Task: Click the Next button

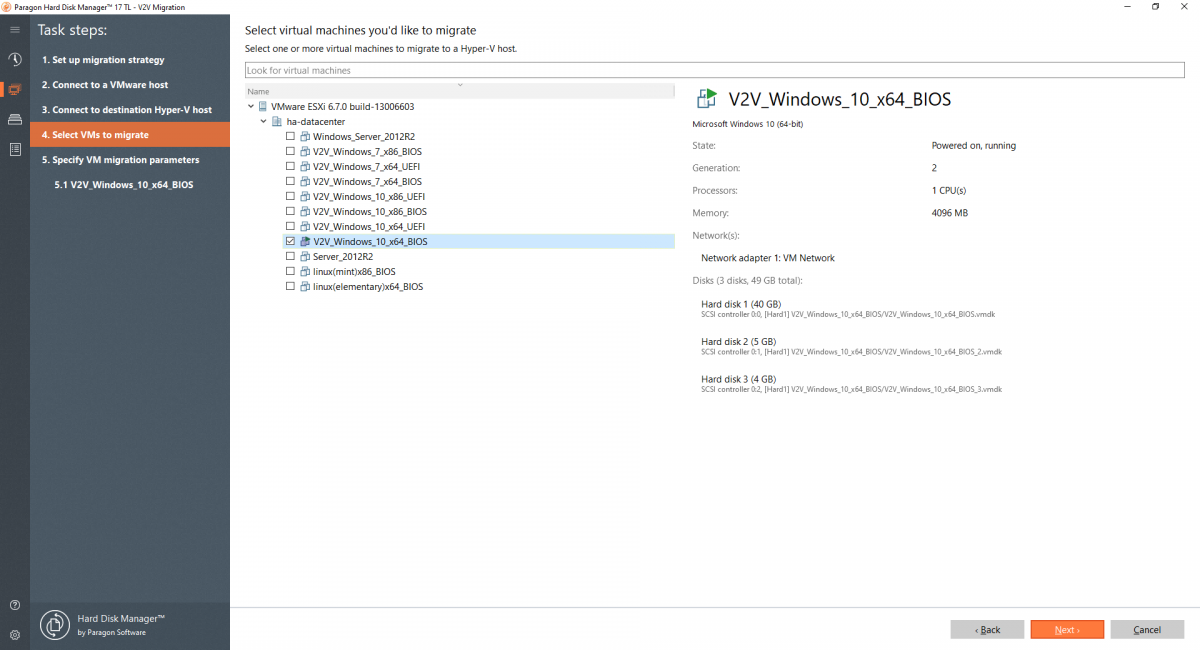Action: tap(1066, 629)
